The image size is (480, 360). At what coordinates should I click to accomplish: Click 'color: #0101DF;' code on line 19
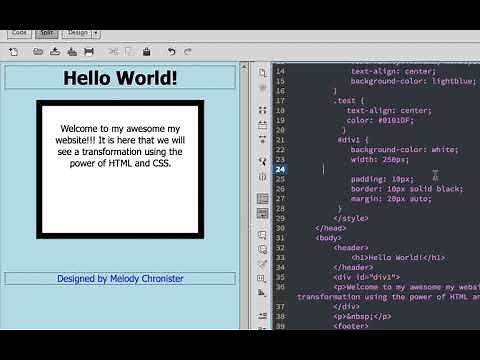click(x=380, y=120)
